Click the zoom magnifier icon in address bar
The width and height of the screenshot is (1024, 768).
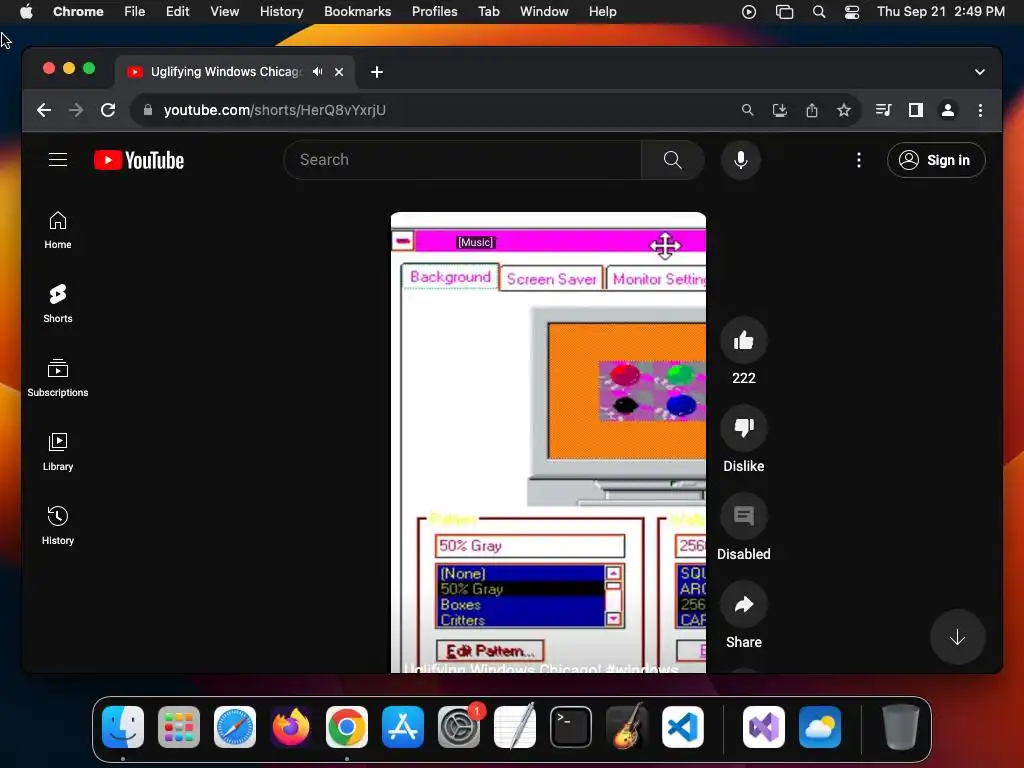pos(748,110)
